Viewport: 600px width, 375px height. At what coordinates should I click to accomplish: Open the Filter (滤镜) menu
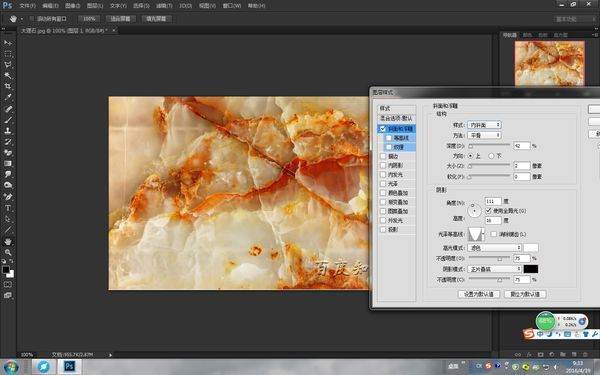pyautogui.click(x=164, y=6)
